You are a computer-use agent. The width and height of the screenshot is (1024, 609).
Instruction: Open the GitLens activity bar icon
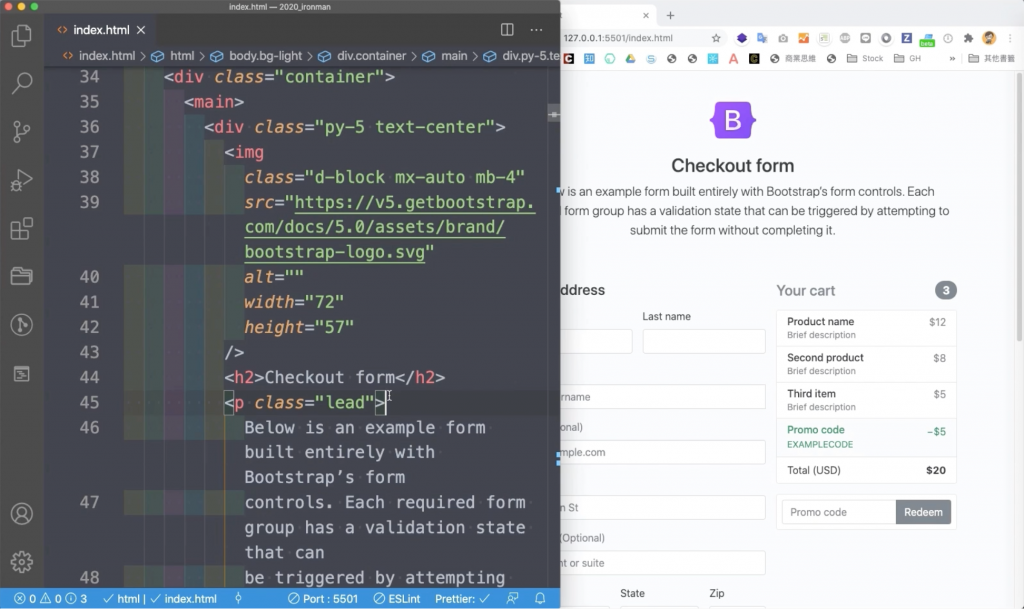[x=22, y=324]
